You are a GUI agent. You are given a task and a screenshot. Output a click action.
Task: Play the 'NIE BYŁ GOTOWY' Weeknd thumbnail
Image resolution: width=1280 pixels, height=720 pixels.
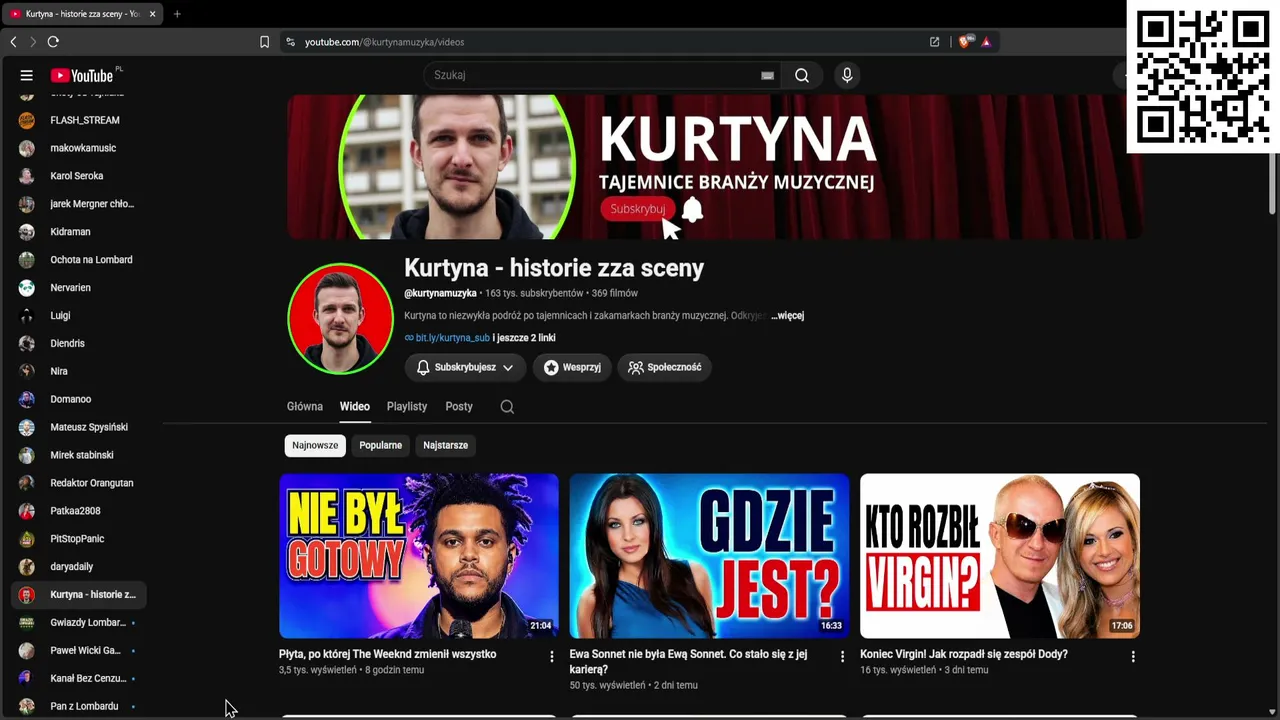click(x=419, y=556)
